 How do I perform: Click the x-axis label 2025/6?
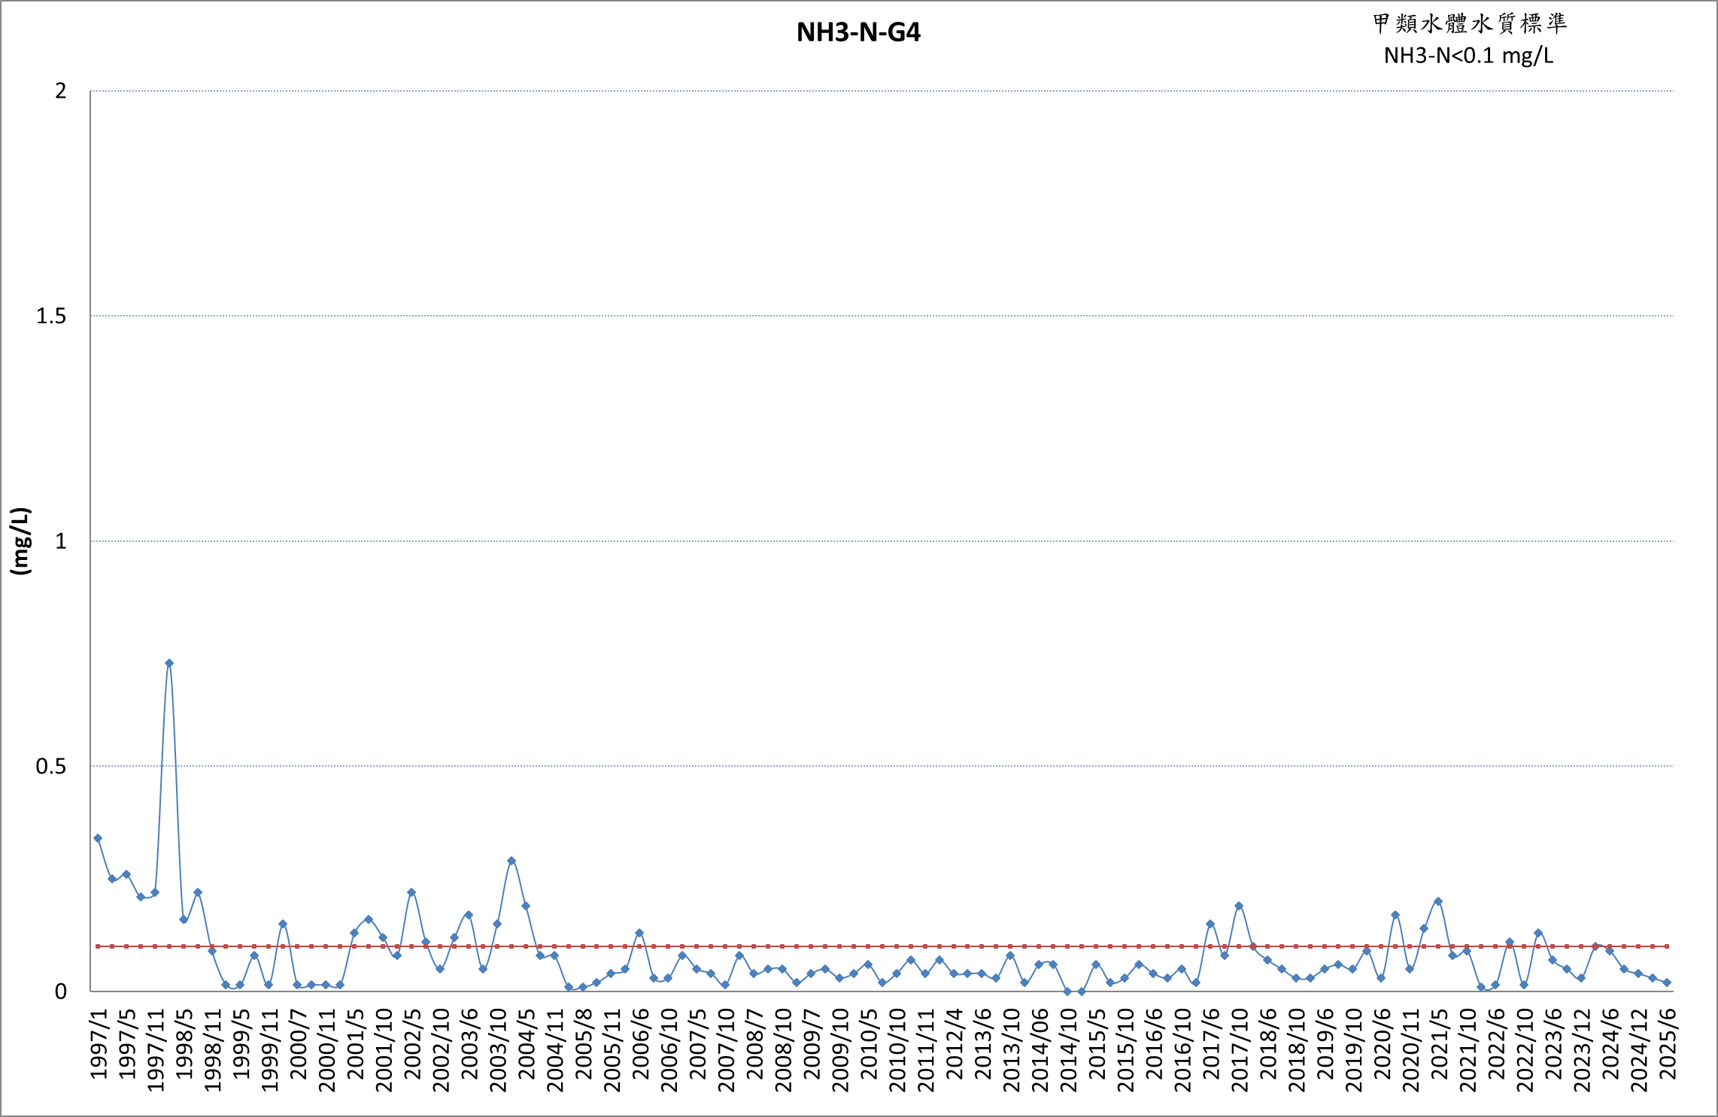[x=1667, y=1043]
